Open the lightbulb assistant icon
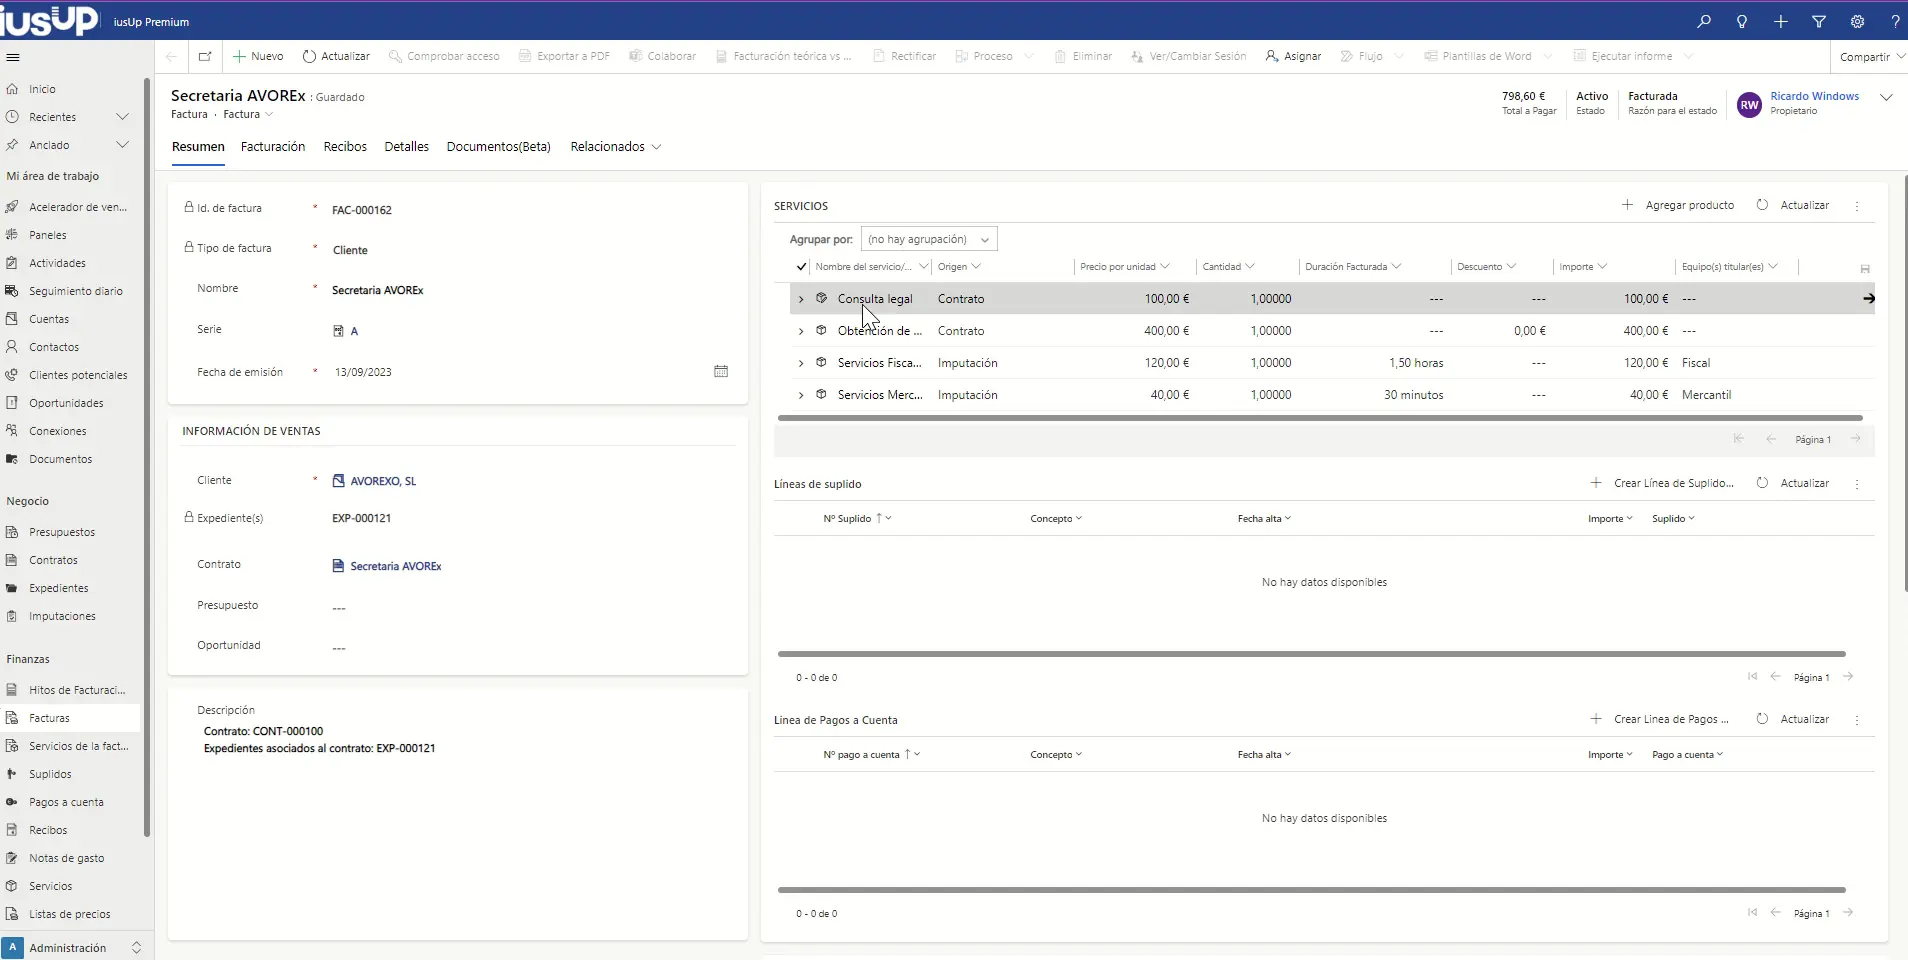Screen dimensions: 1908x960 (1742, 21)
